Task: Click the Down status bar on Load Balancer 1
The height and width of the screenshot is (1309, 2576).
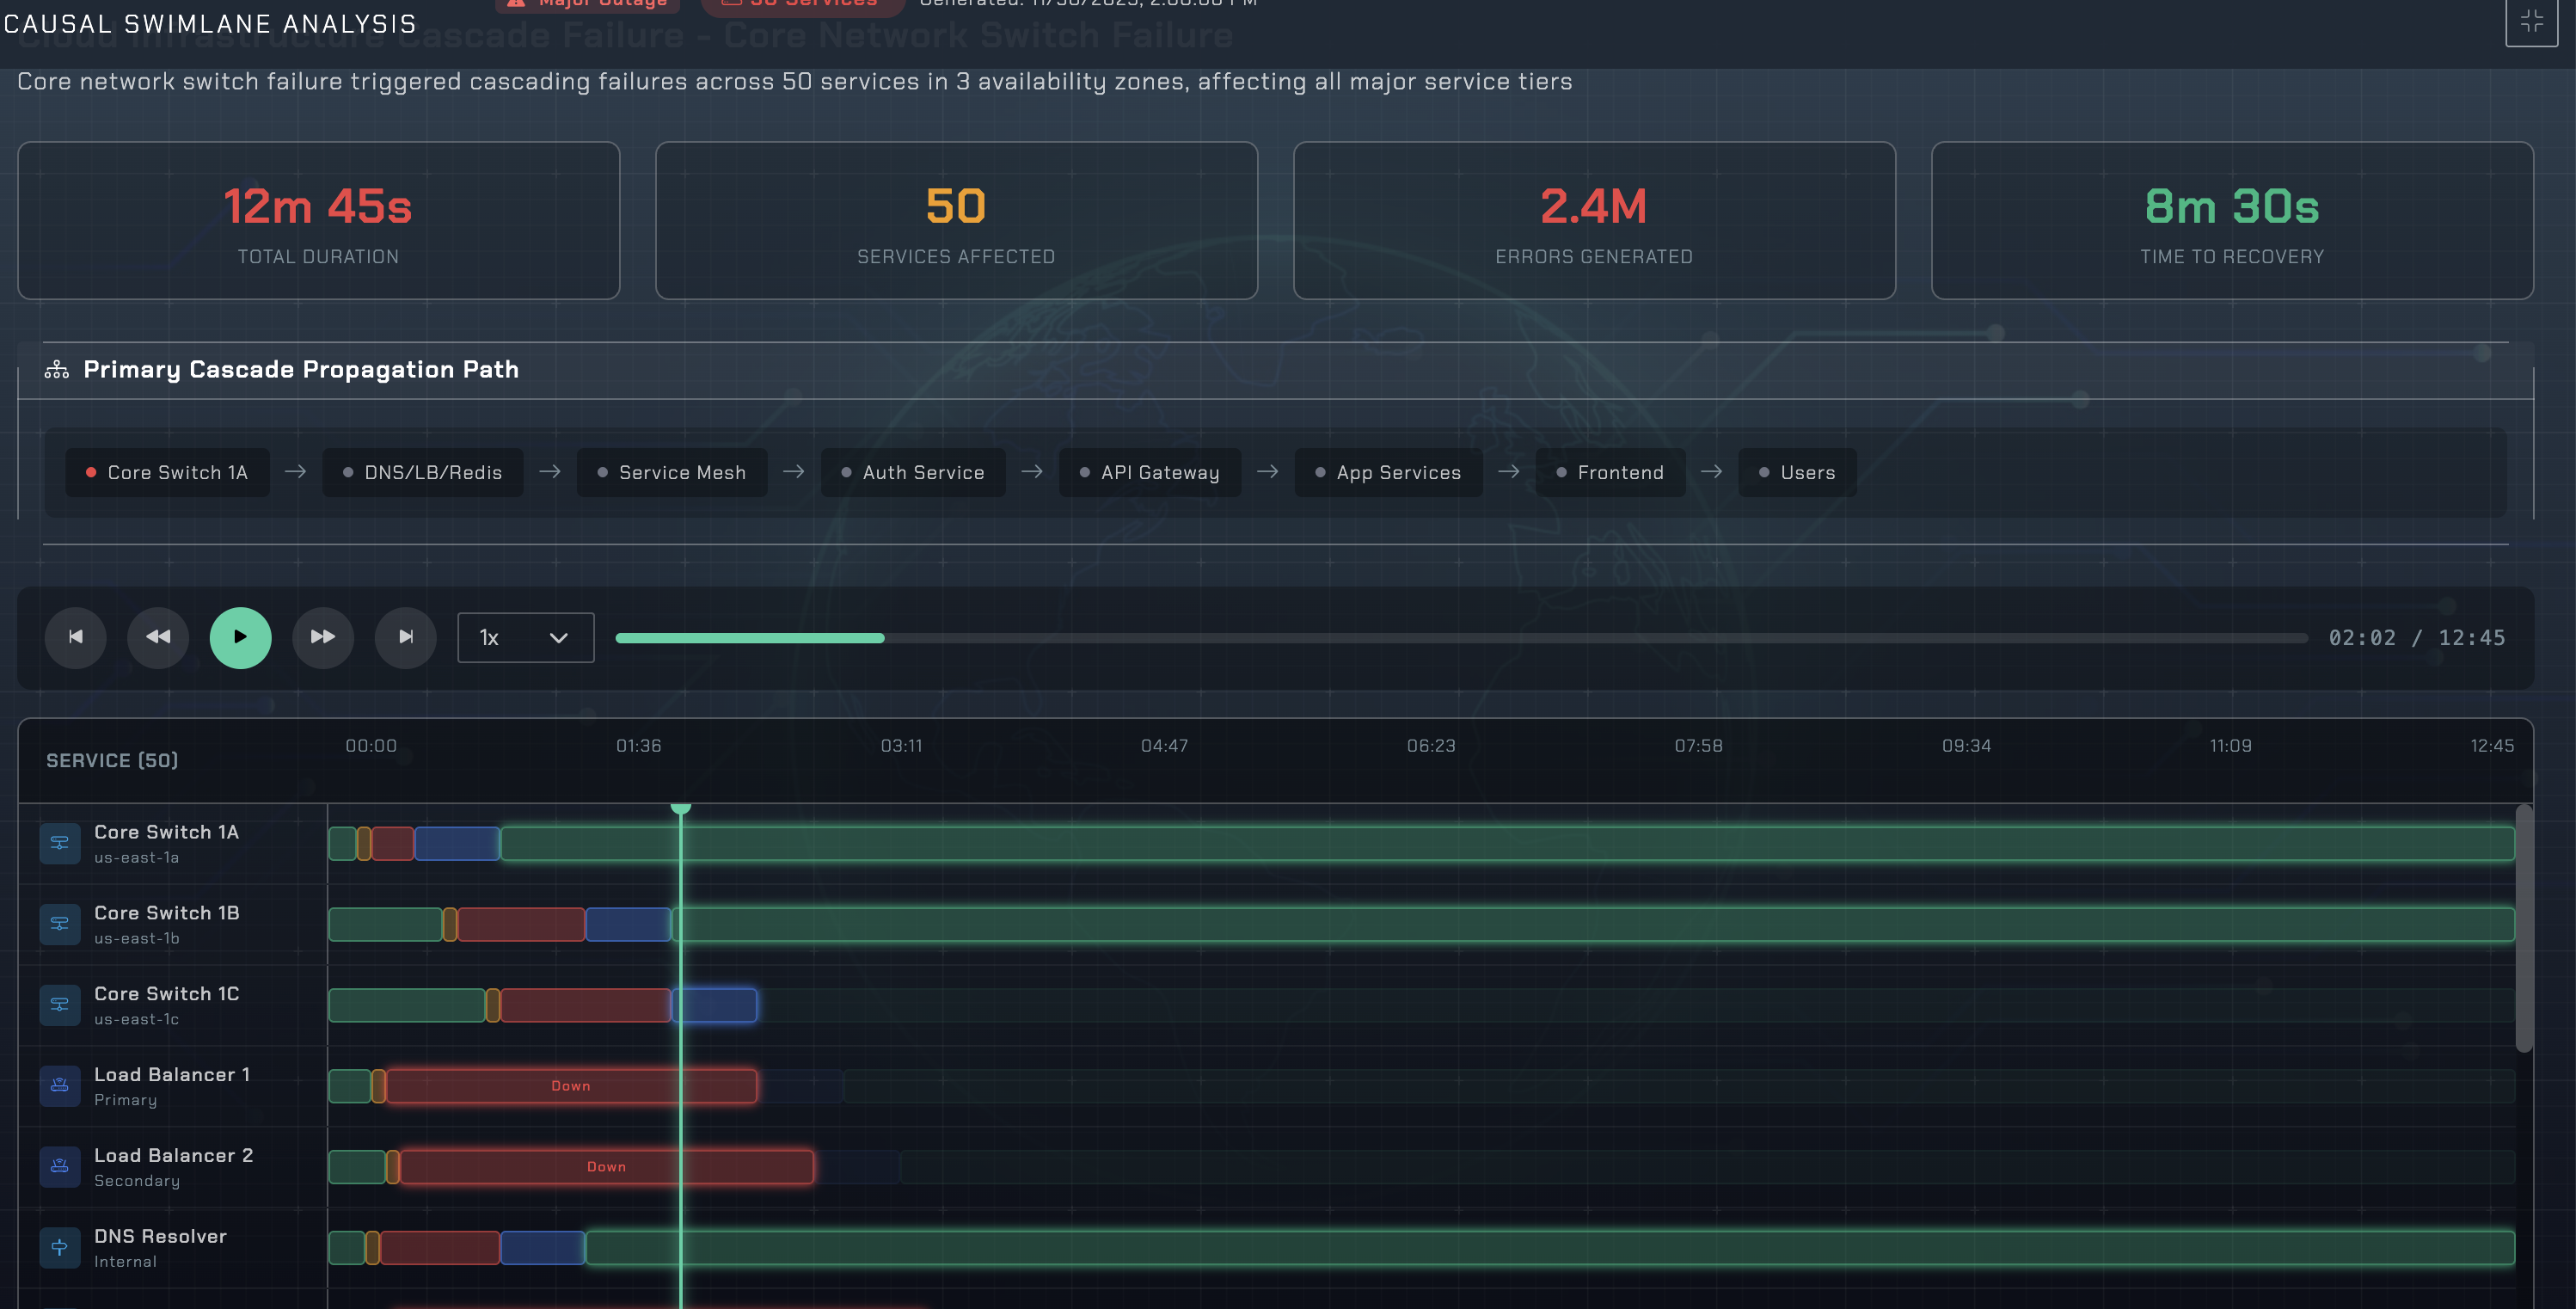Action: point(569,1086)
